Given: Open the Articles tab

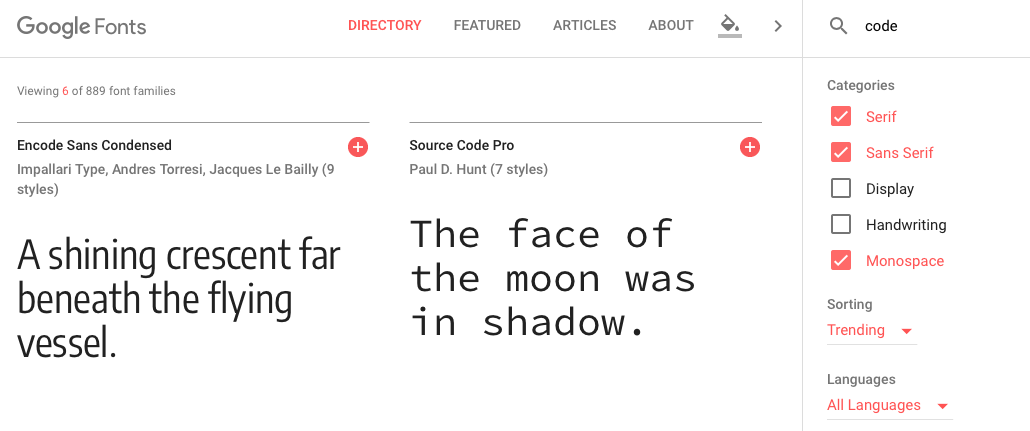Looking at the screenshot, I should [585, 26].
